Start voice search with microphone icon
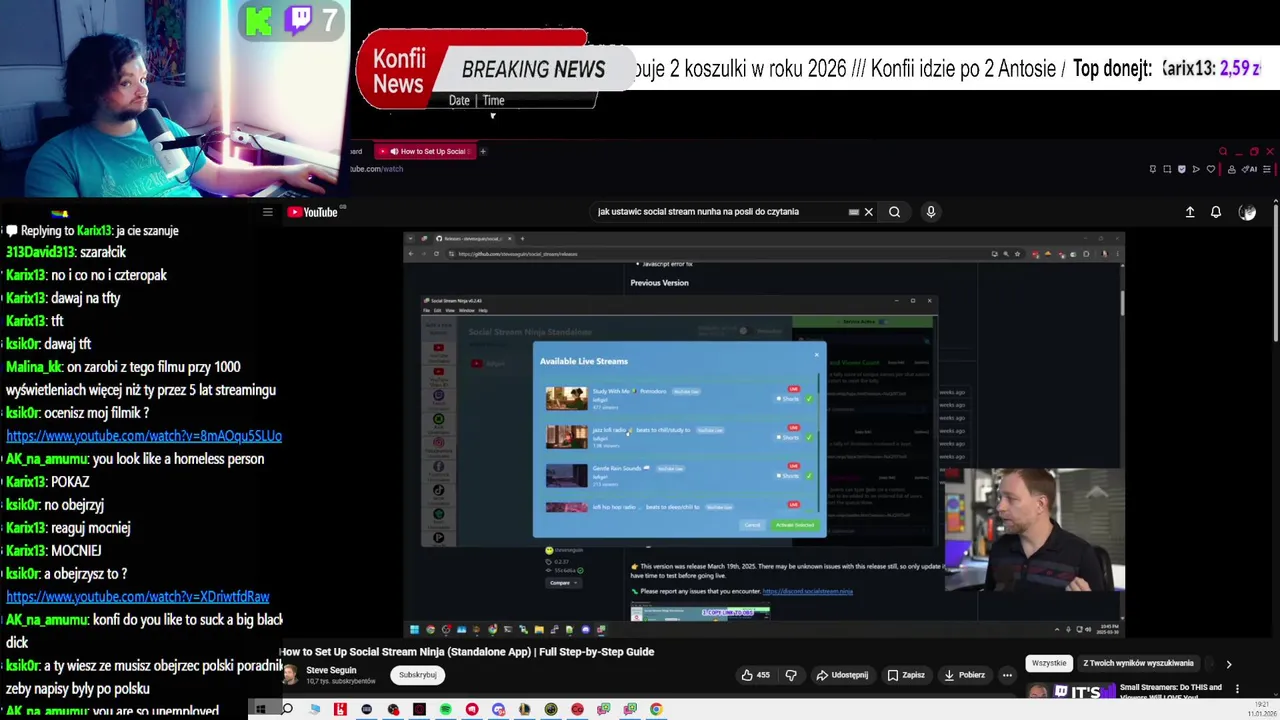Screen dimensions: 1280x720 click(930, 212)
